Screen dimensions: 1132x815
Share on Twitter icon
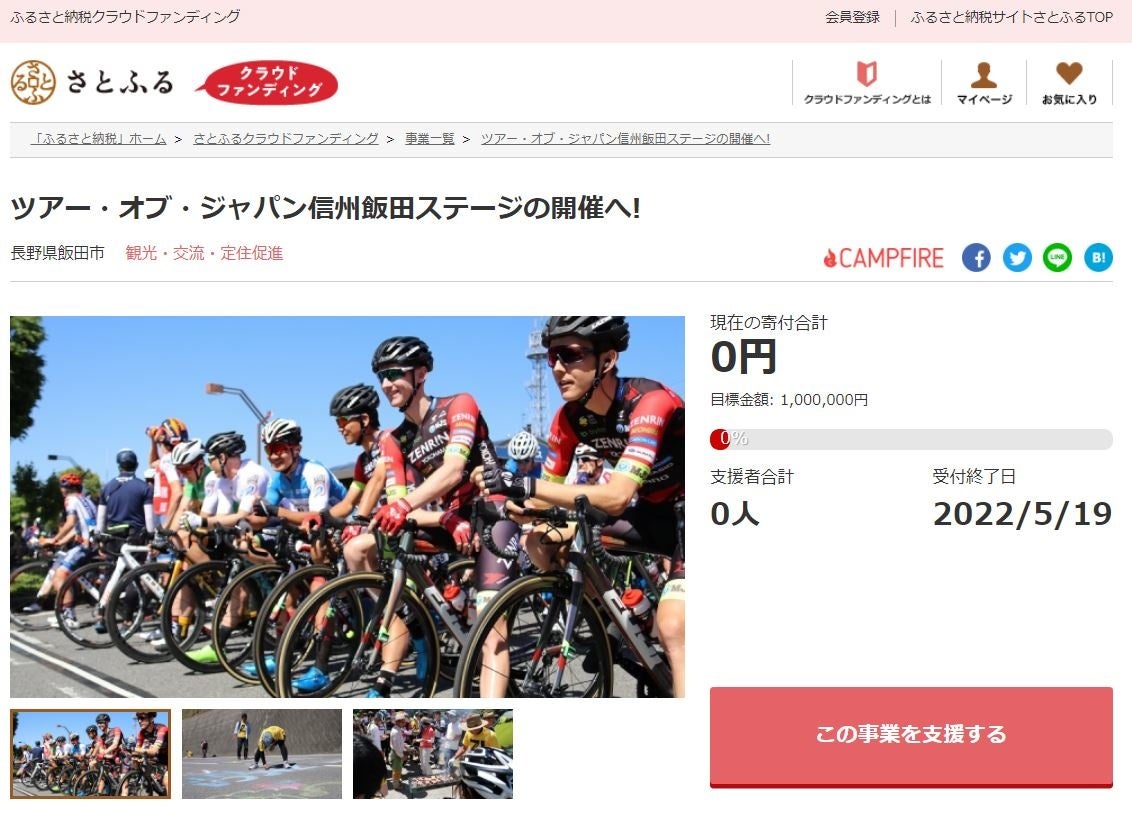tap(1017, 258)
